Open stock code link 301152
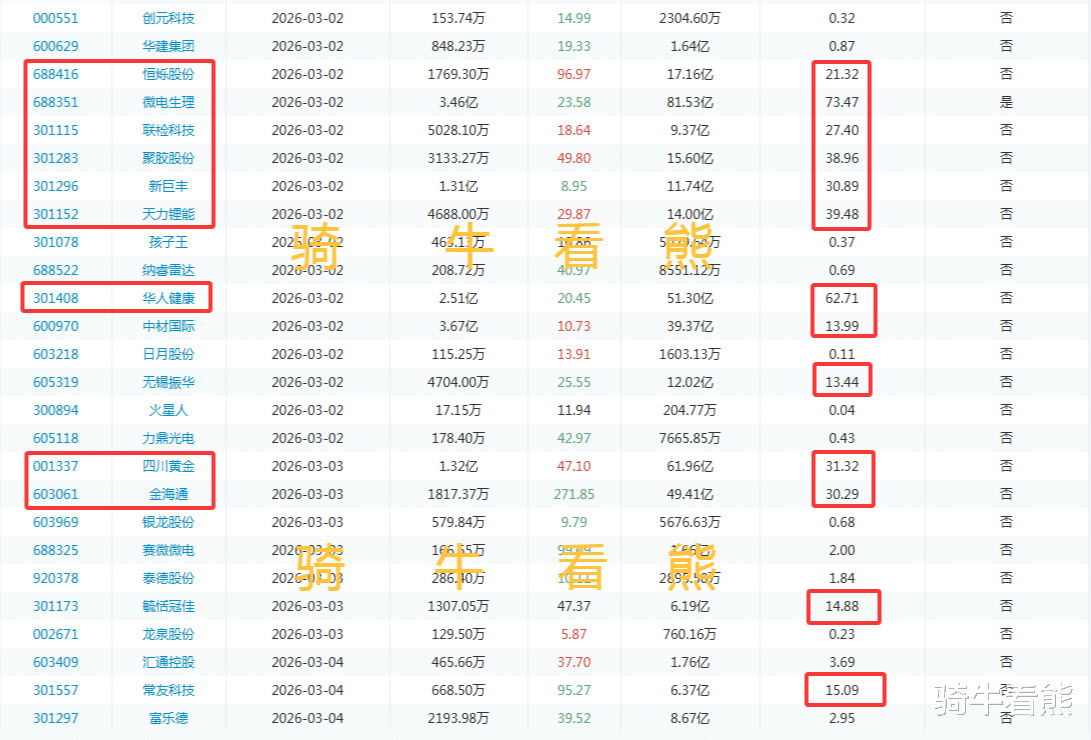The image size is (1091, 740). pyautogui.click(x=56, y=214)
